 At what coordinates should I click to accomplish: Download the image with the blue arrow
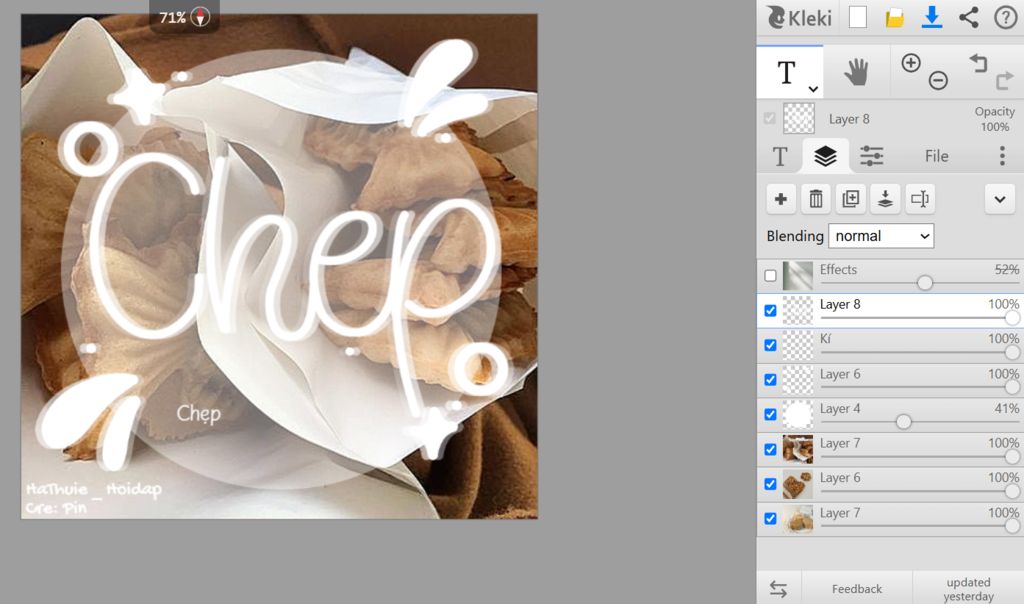point(932,18)
